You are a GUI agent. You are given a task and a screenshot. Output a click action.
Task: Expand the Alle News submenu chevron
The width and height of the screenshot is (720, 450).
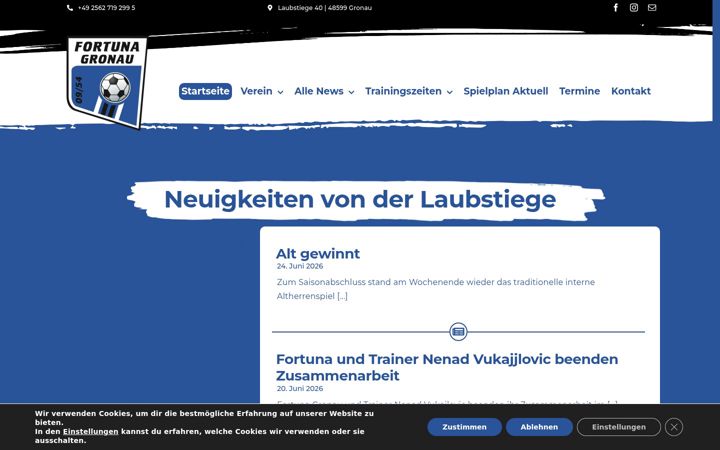(351, 92)
